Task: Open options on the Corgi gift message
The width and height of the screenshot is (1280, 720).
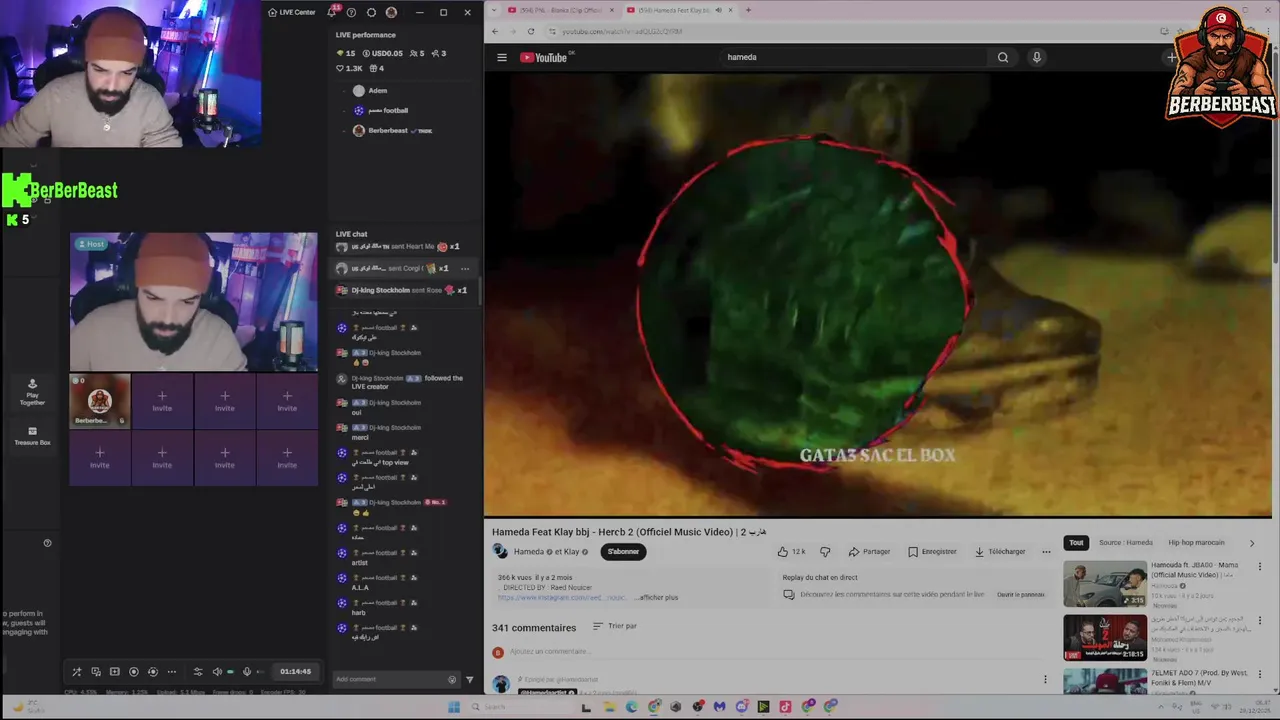Action: pyautogui.click(x=464, y=268)
